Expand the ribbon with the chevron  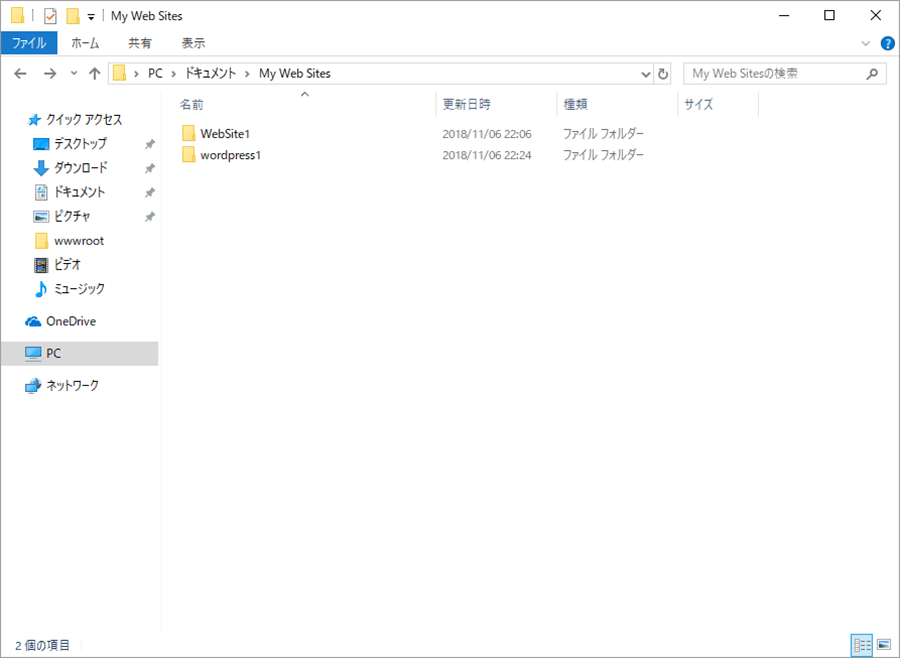click(866, 43)
